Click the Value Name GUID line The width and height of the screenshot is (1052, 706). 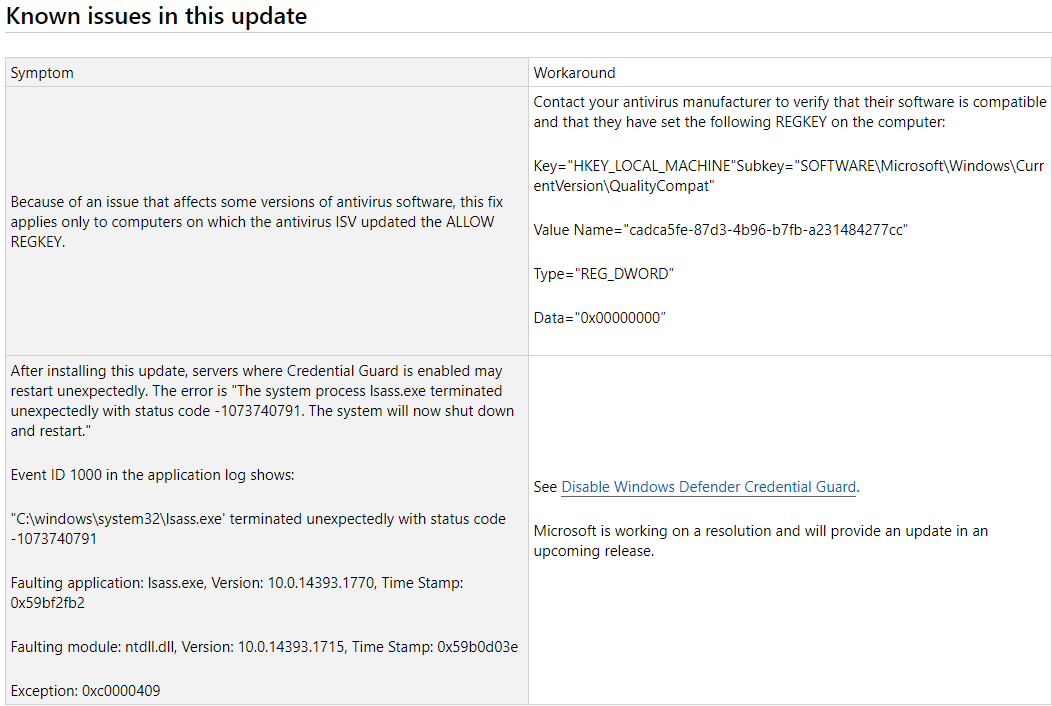tap(721, 230)
